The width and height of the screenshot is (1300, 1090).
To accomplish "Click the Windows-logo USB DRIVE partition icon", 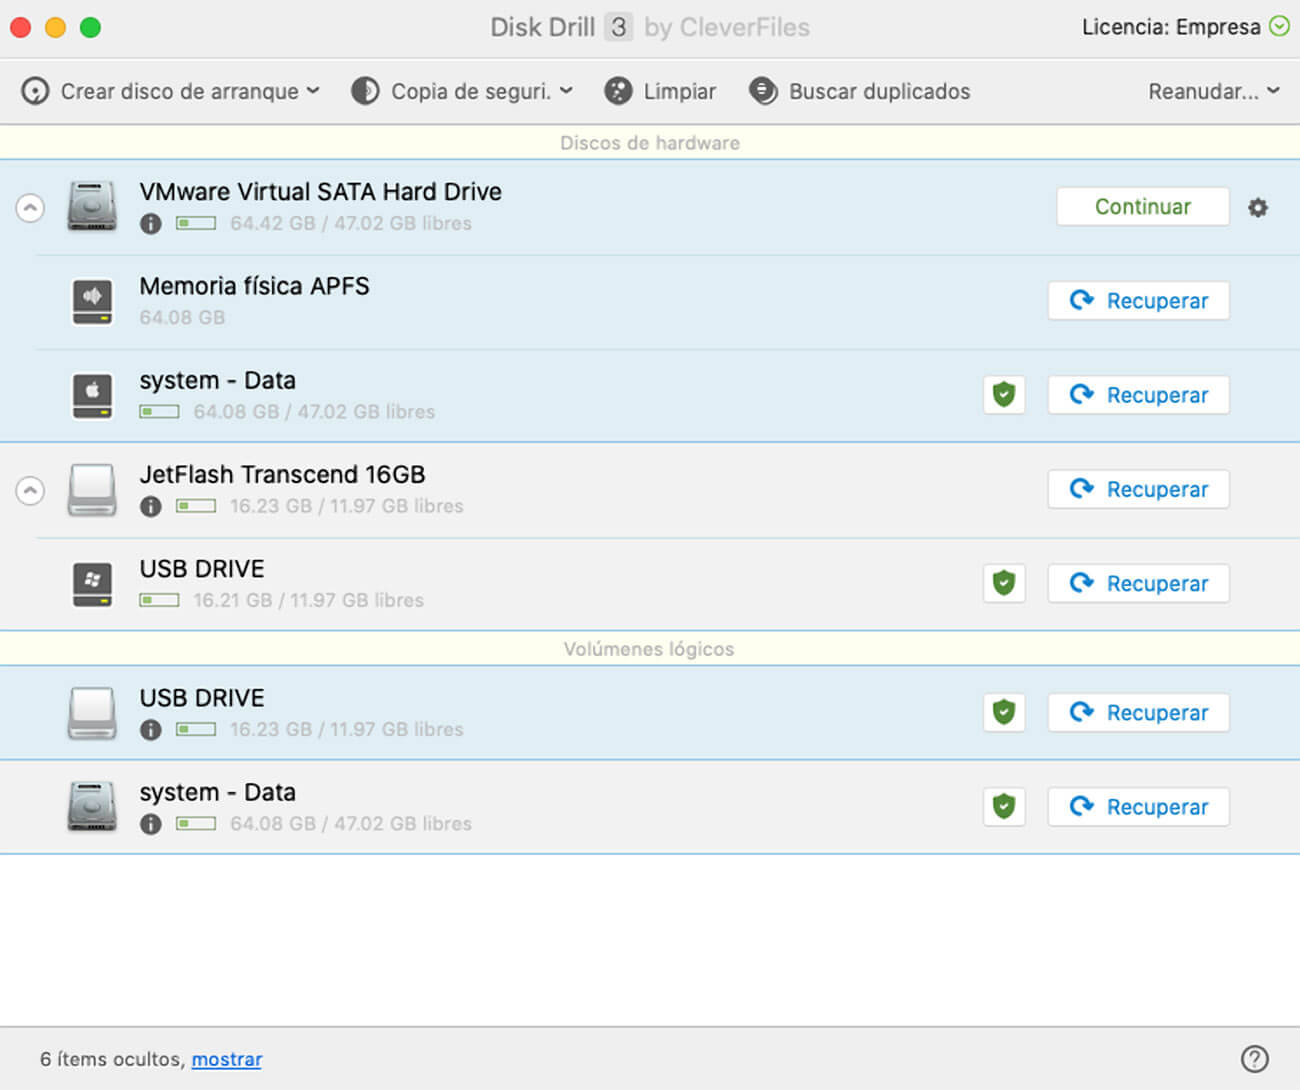I will [x=92, y=583].
